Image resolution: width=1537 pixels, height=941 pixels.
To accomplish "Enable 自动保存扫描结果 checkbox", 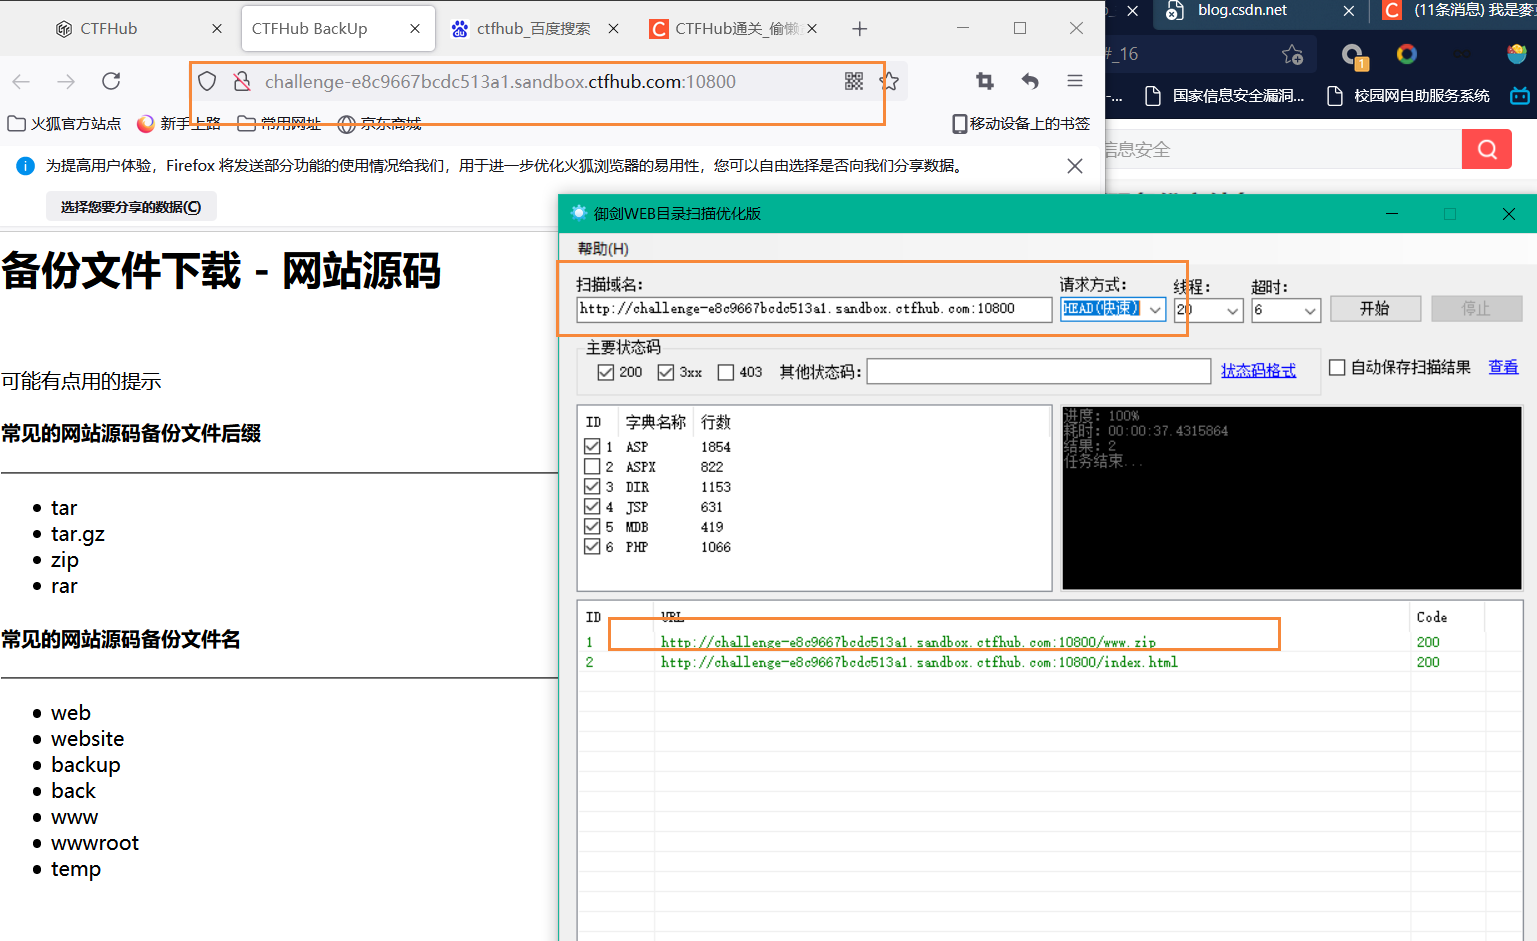I will pyautogui.click(x=1337, y=367).
